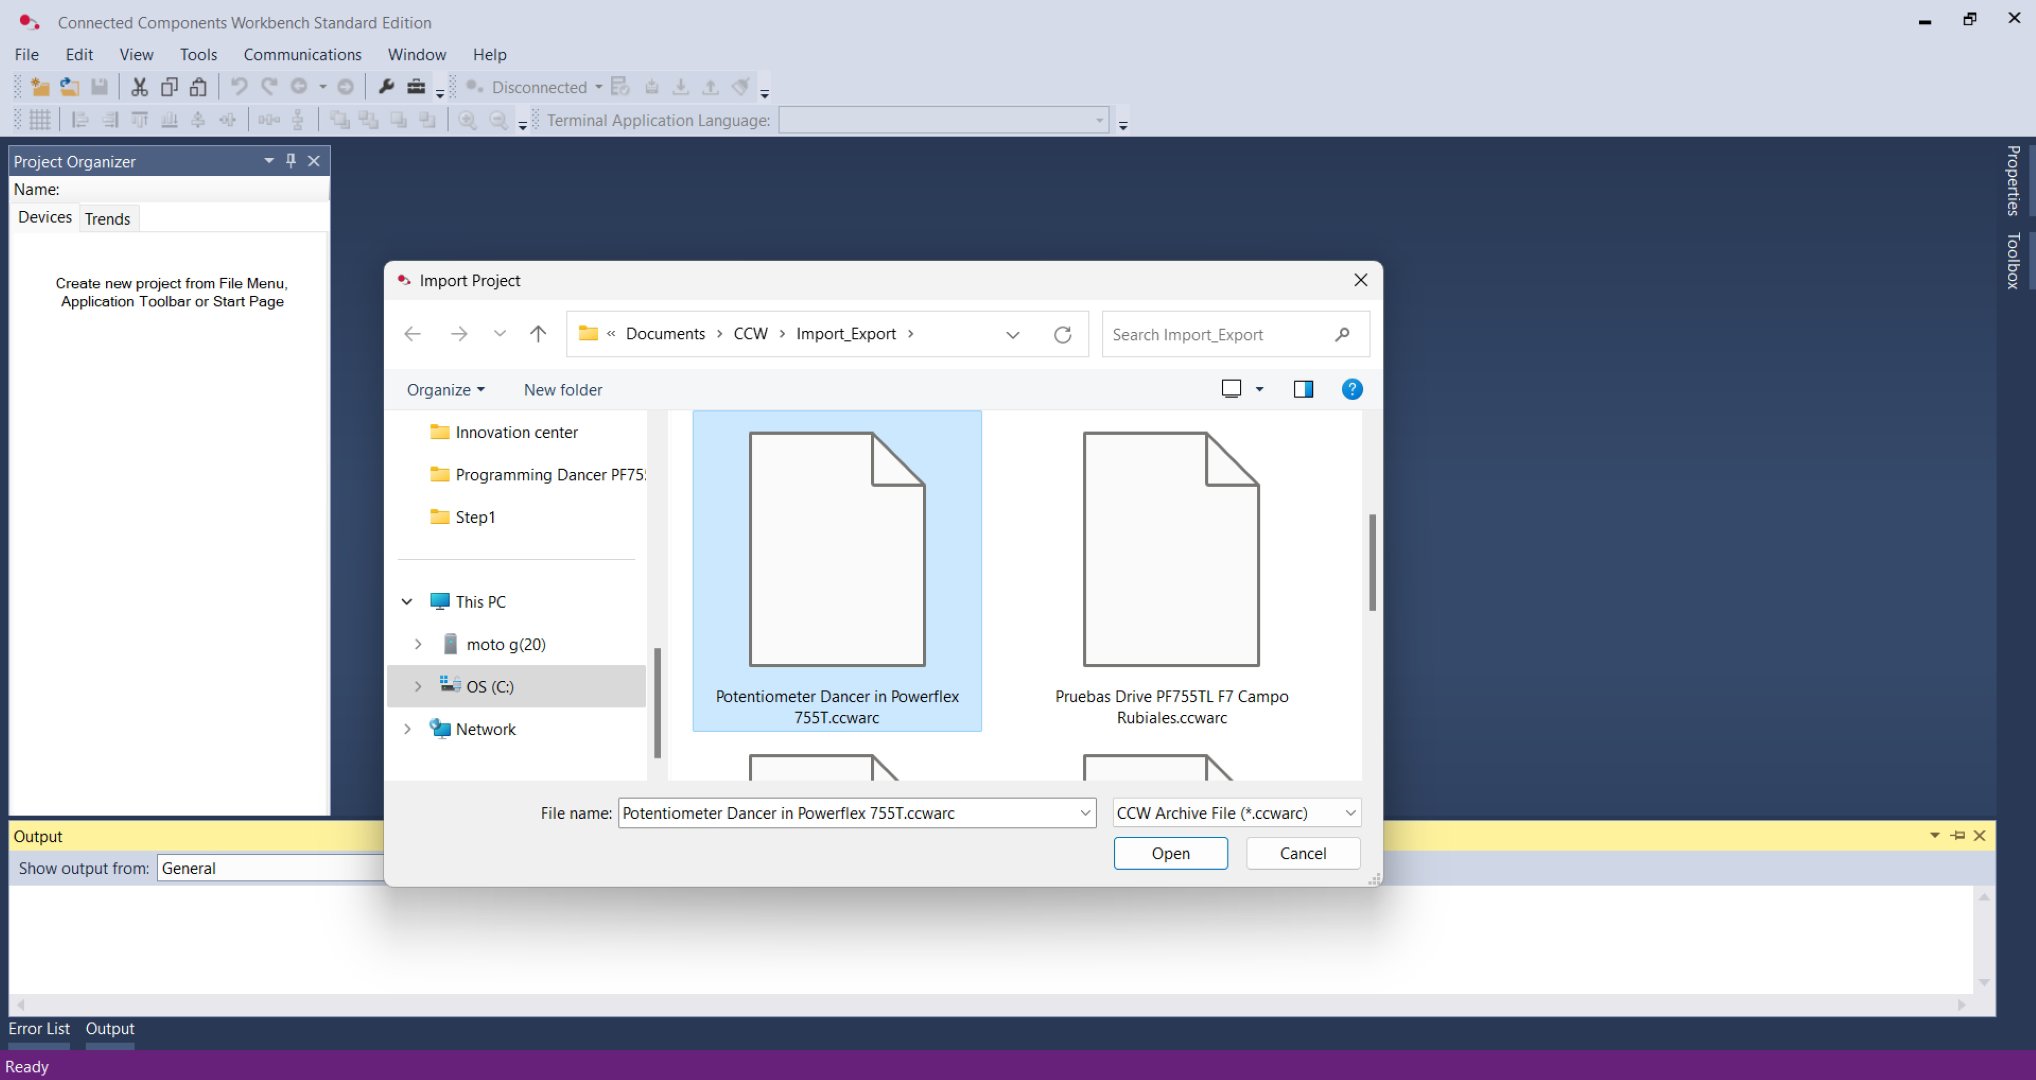Go up one folder level
Image resolution: width=2036 pixels, height=1080 pixels.
pyautogui.click(x=538, y=334)
